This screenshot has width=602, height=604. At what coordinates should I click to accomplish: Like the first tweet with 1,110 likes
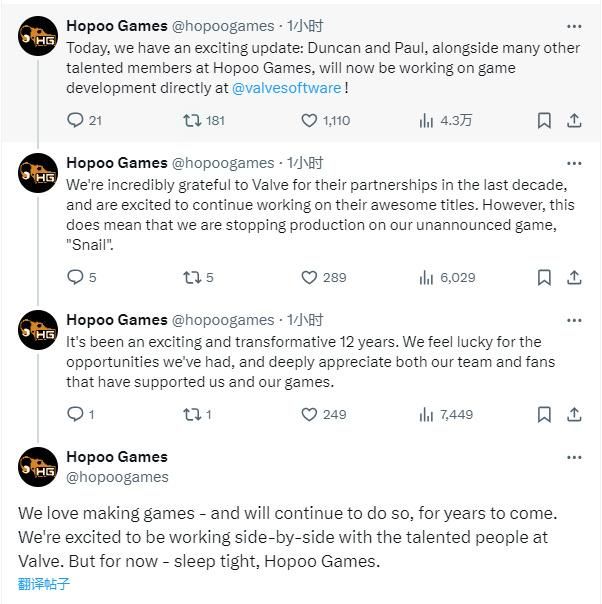pyautogui.click(x=310, y=120)
